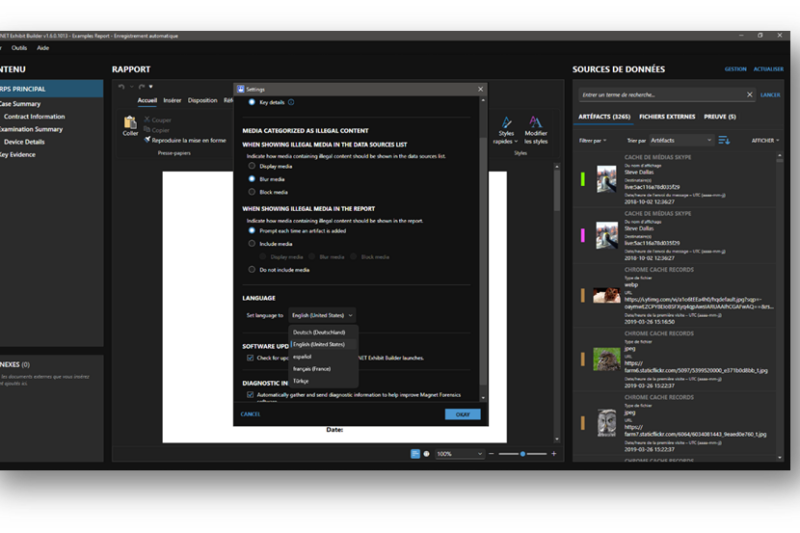Select Blur media for data sources list
Image resolution: width=800 pixels, height=533 pixels.
coord(252,179)
